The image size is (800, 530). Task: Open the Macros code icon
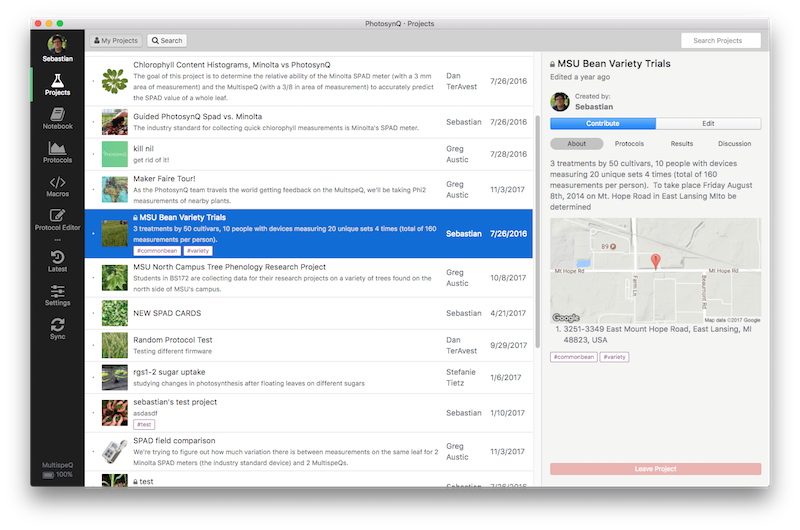[x=57, y=186]
